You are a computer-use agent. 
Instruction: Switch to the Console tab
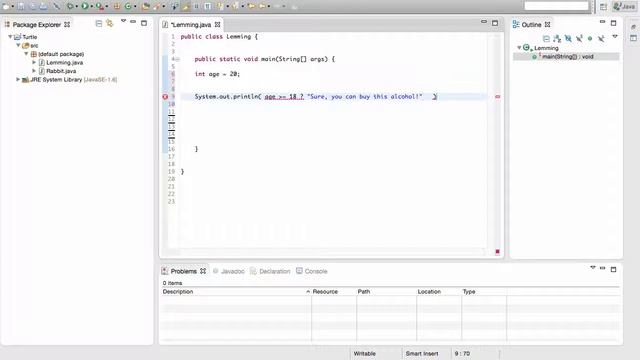pyautogui.click(x=312, y=271)
